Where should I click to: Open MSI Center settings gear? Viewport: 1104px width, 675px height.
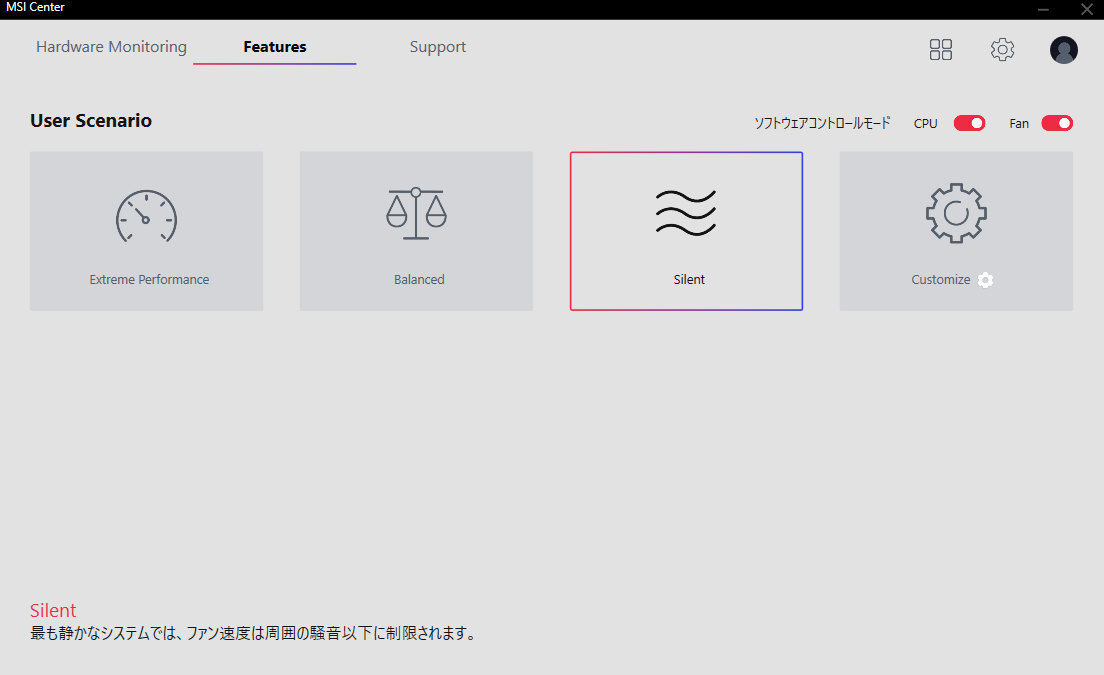(1002, 49)
